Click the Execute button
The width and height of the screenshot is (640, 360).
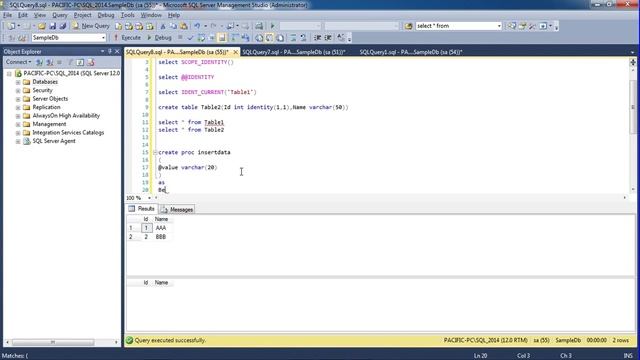coord(127,38)
